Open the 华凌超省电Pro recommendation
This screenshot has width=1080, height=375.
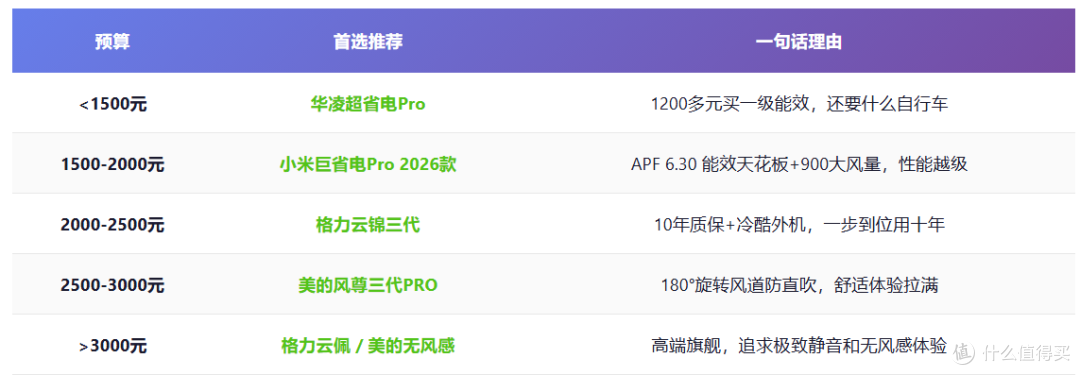(x=368, y=105)
